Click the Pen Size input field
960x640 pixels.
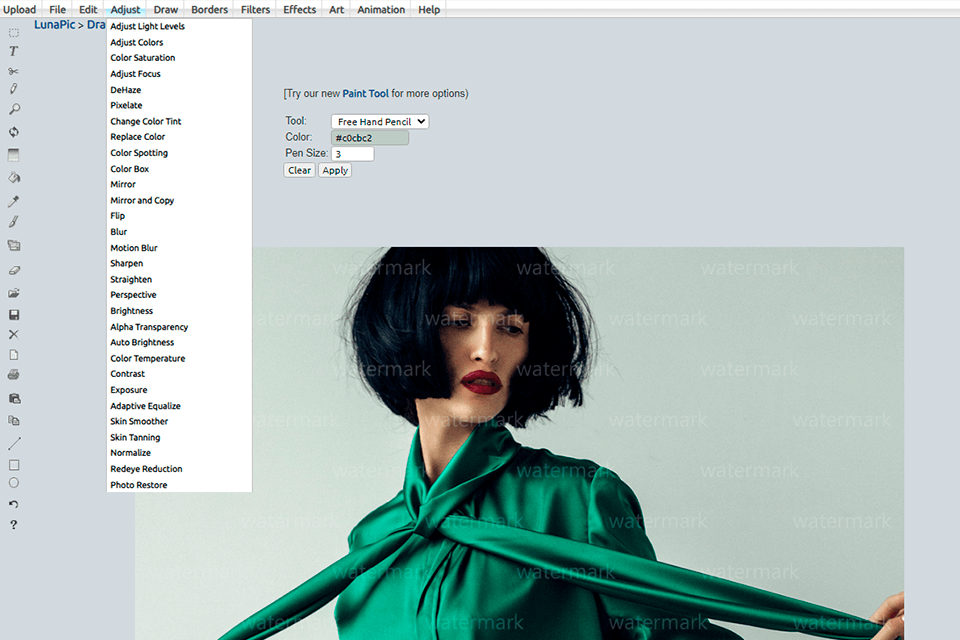pos(352,154)
